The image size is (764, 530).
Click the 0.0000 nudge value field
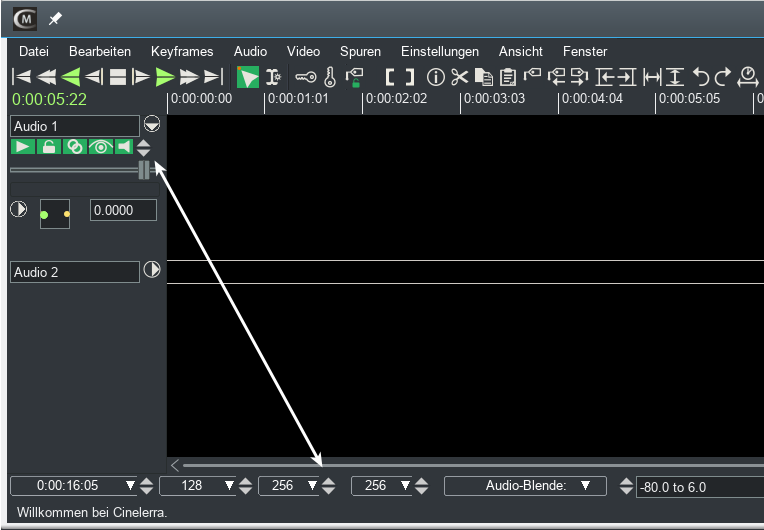click(x=123, y=210)
